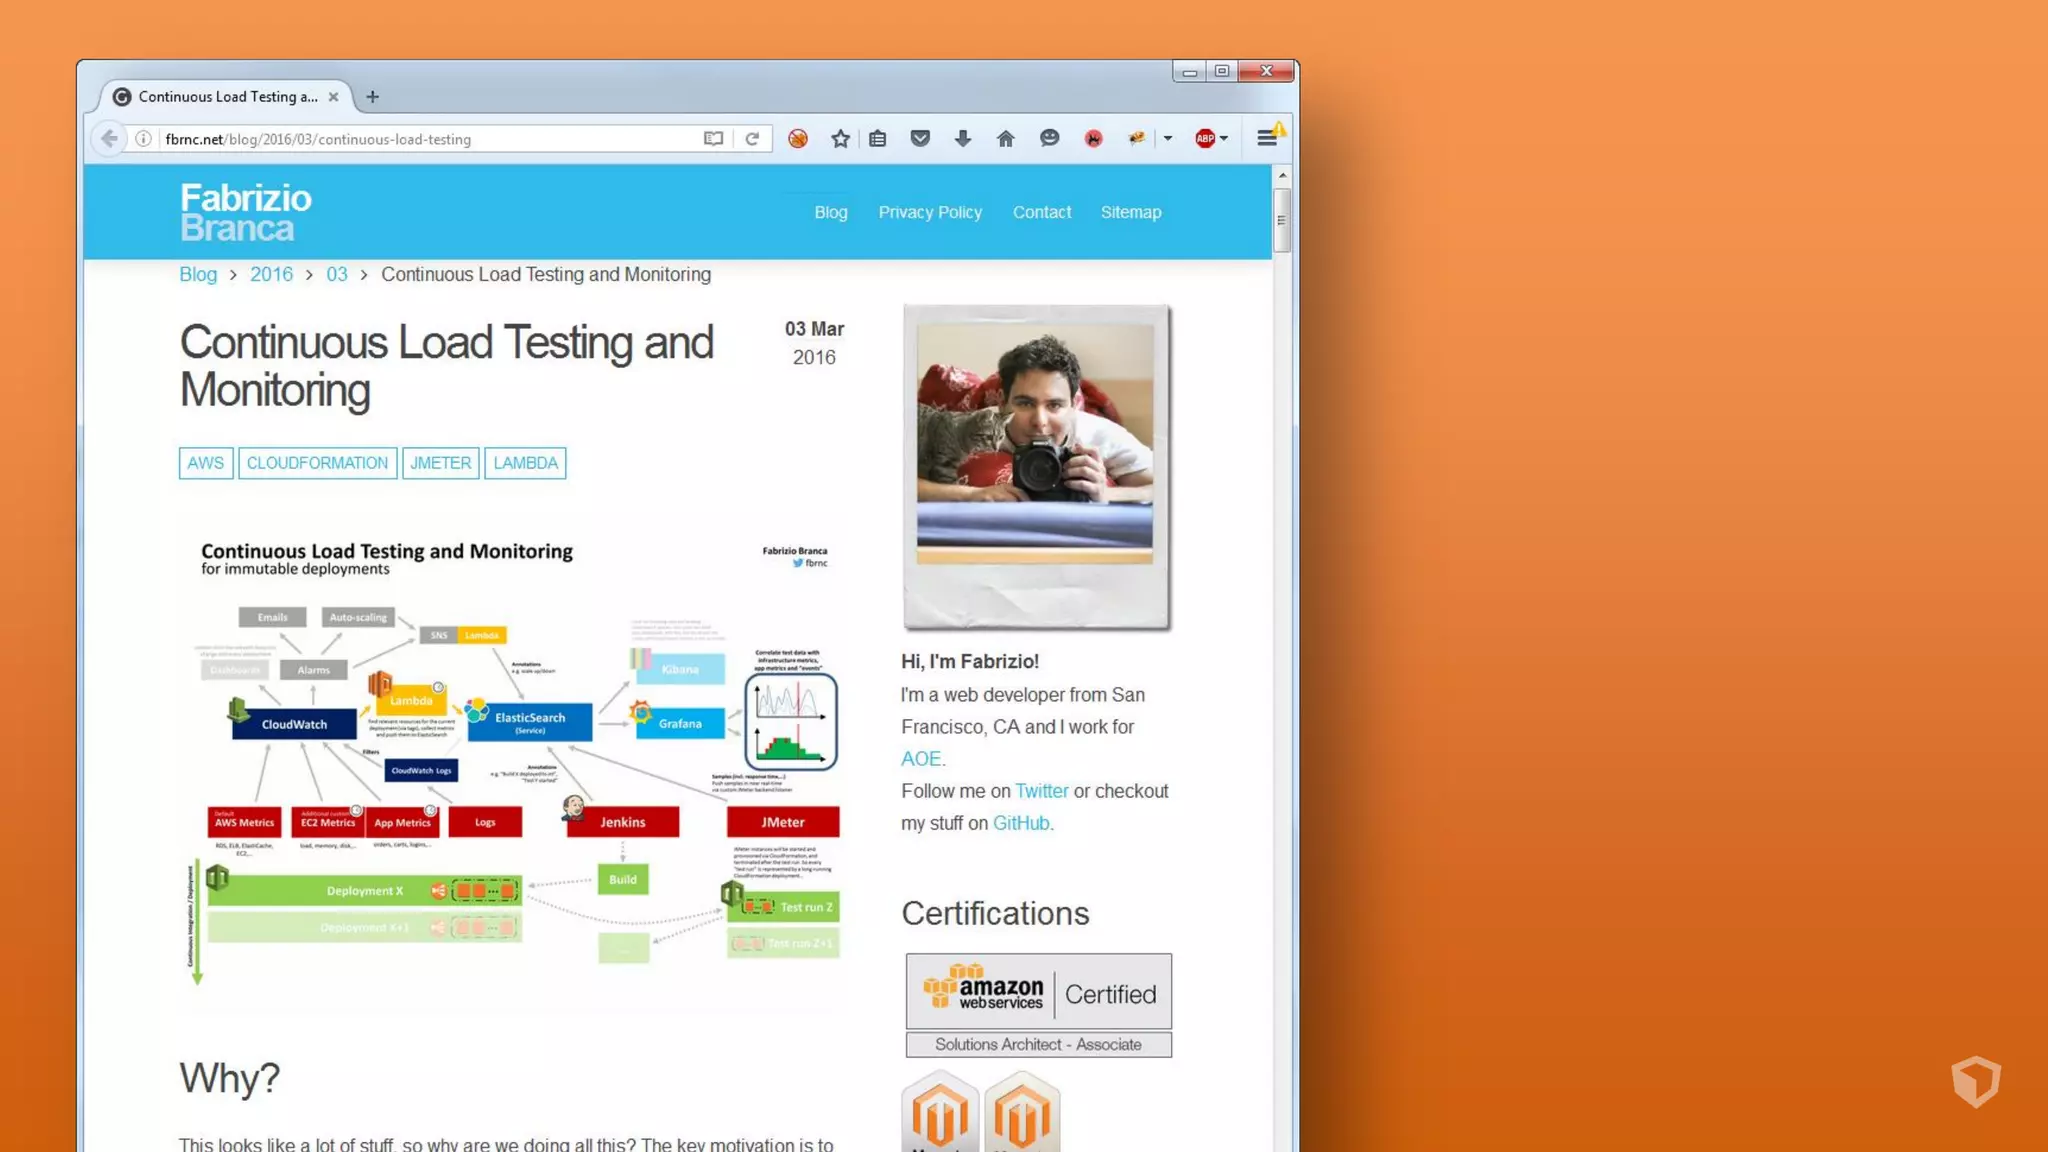Click the 03 Mar 2016 date

[814, 343]
